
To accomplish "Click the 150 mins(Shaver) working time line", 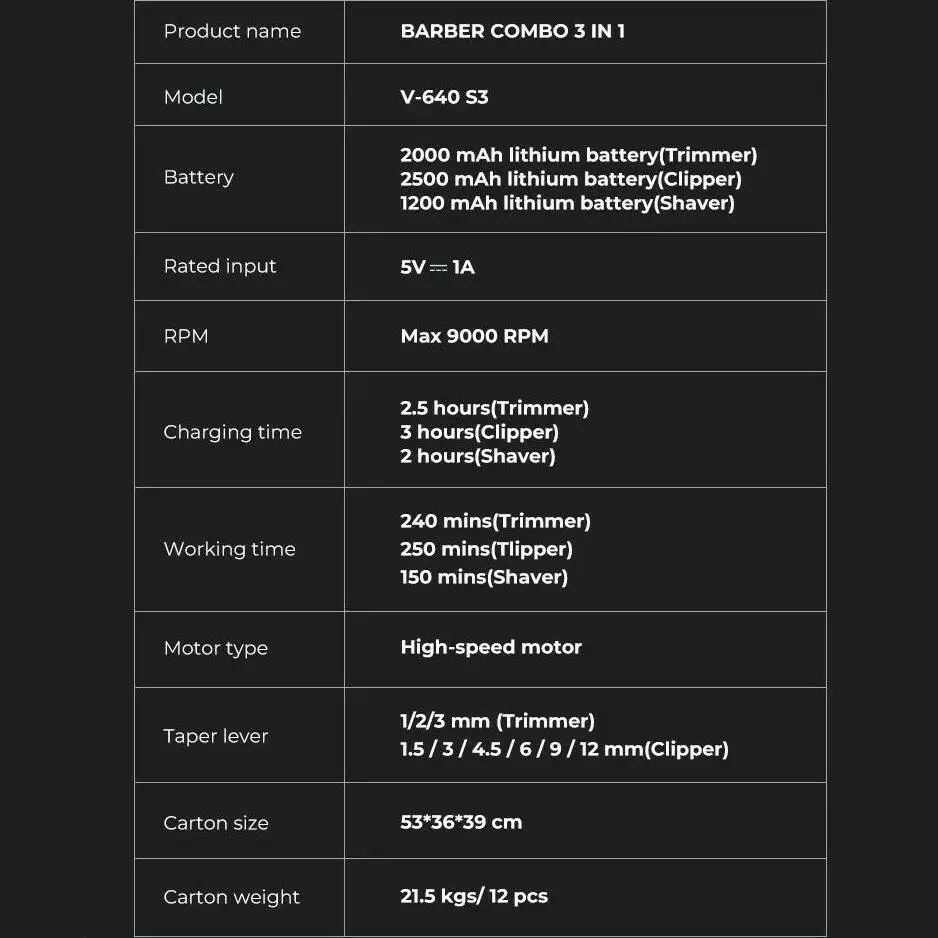I will pyautogui.click(x=484, y=577).
